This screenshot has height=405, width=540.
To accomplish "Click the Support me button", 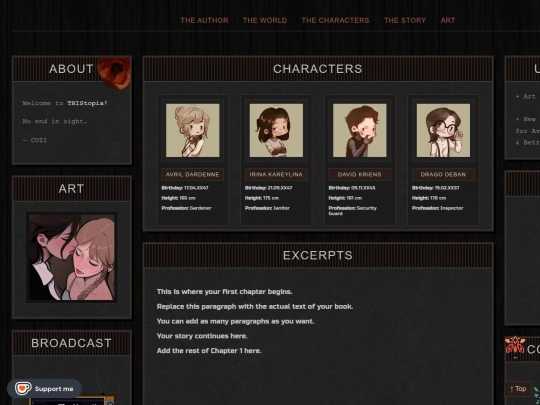I will pos(44,389).
